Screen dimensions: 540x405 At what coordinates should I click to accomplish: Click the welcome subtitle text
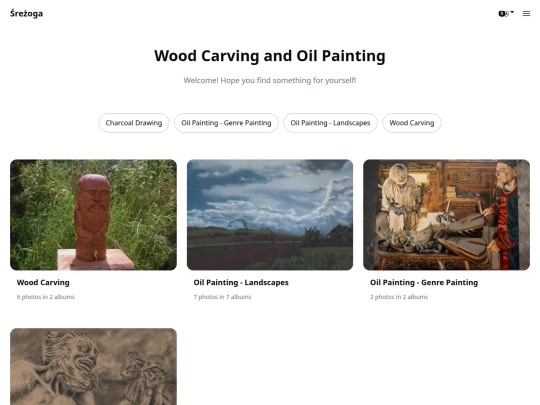270,81
